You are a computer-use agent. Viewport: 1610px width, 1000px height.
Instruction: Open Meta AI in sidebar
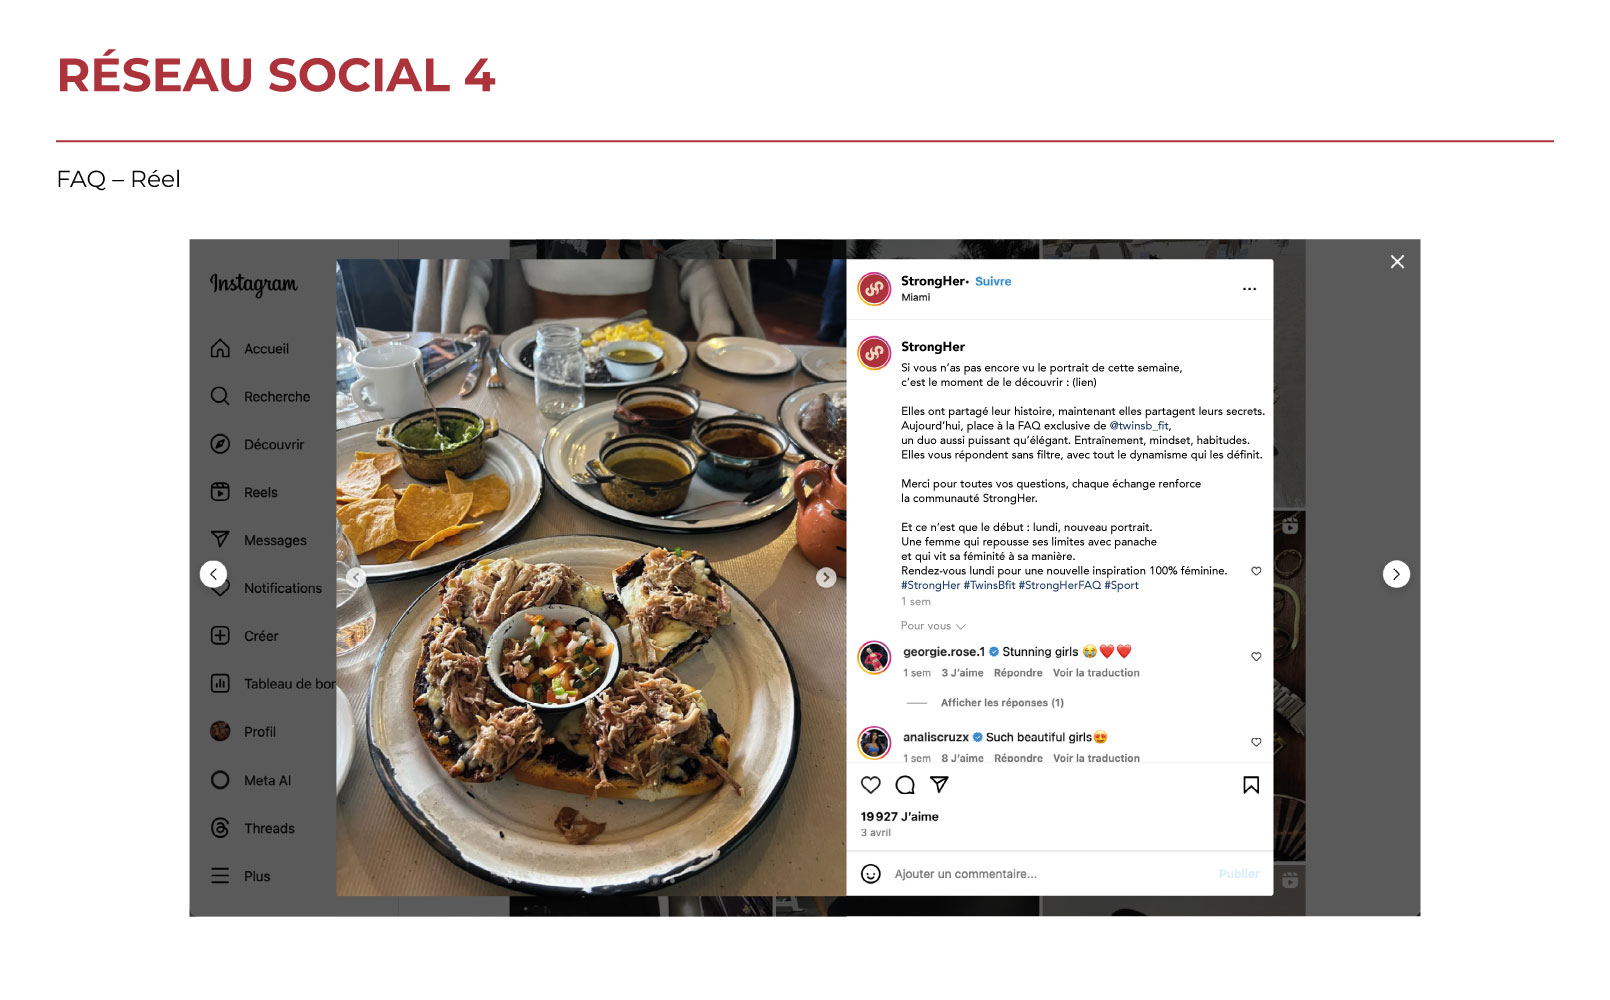(251, 780)
